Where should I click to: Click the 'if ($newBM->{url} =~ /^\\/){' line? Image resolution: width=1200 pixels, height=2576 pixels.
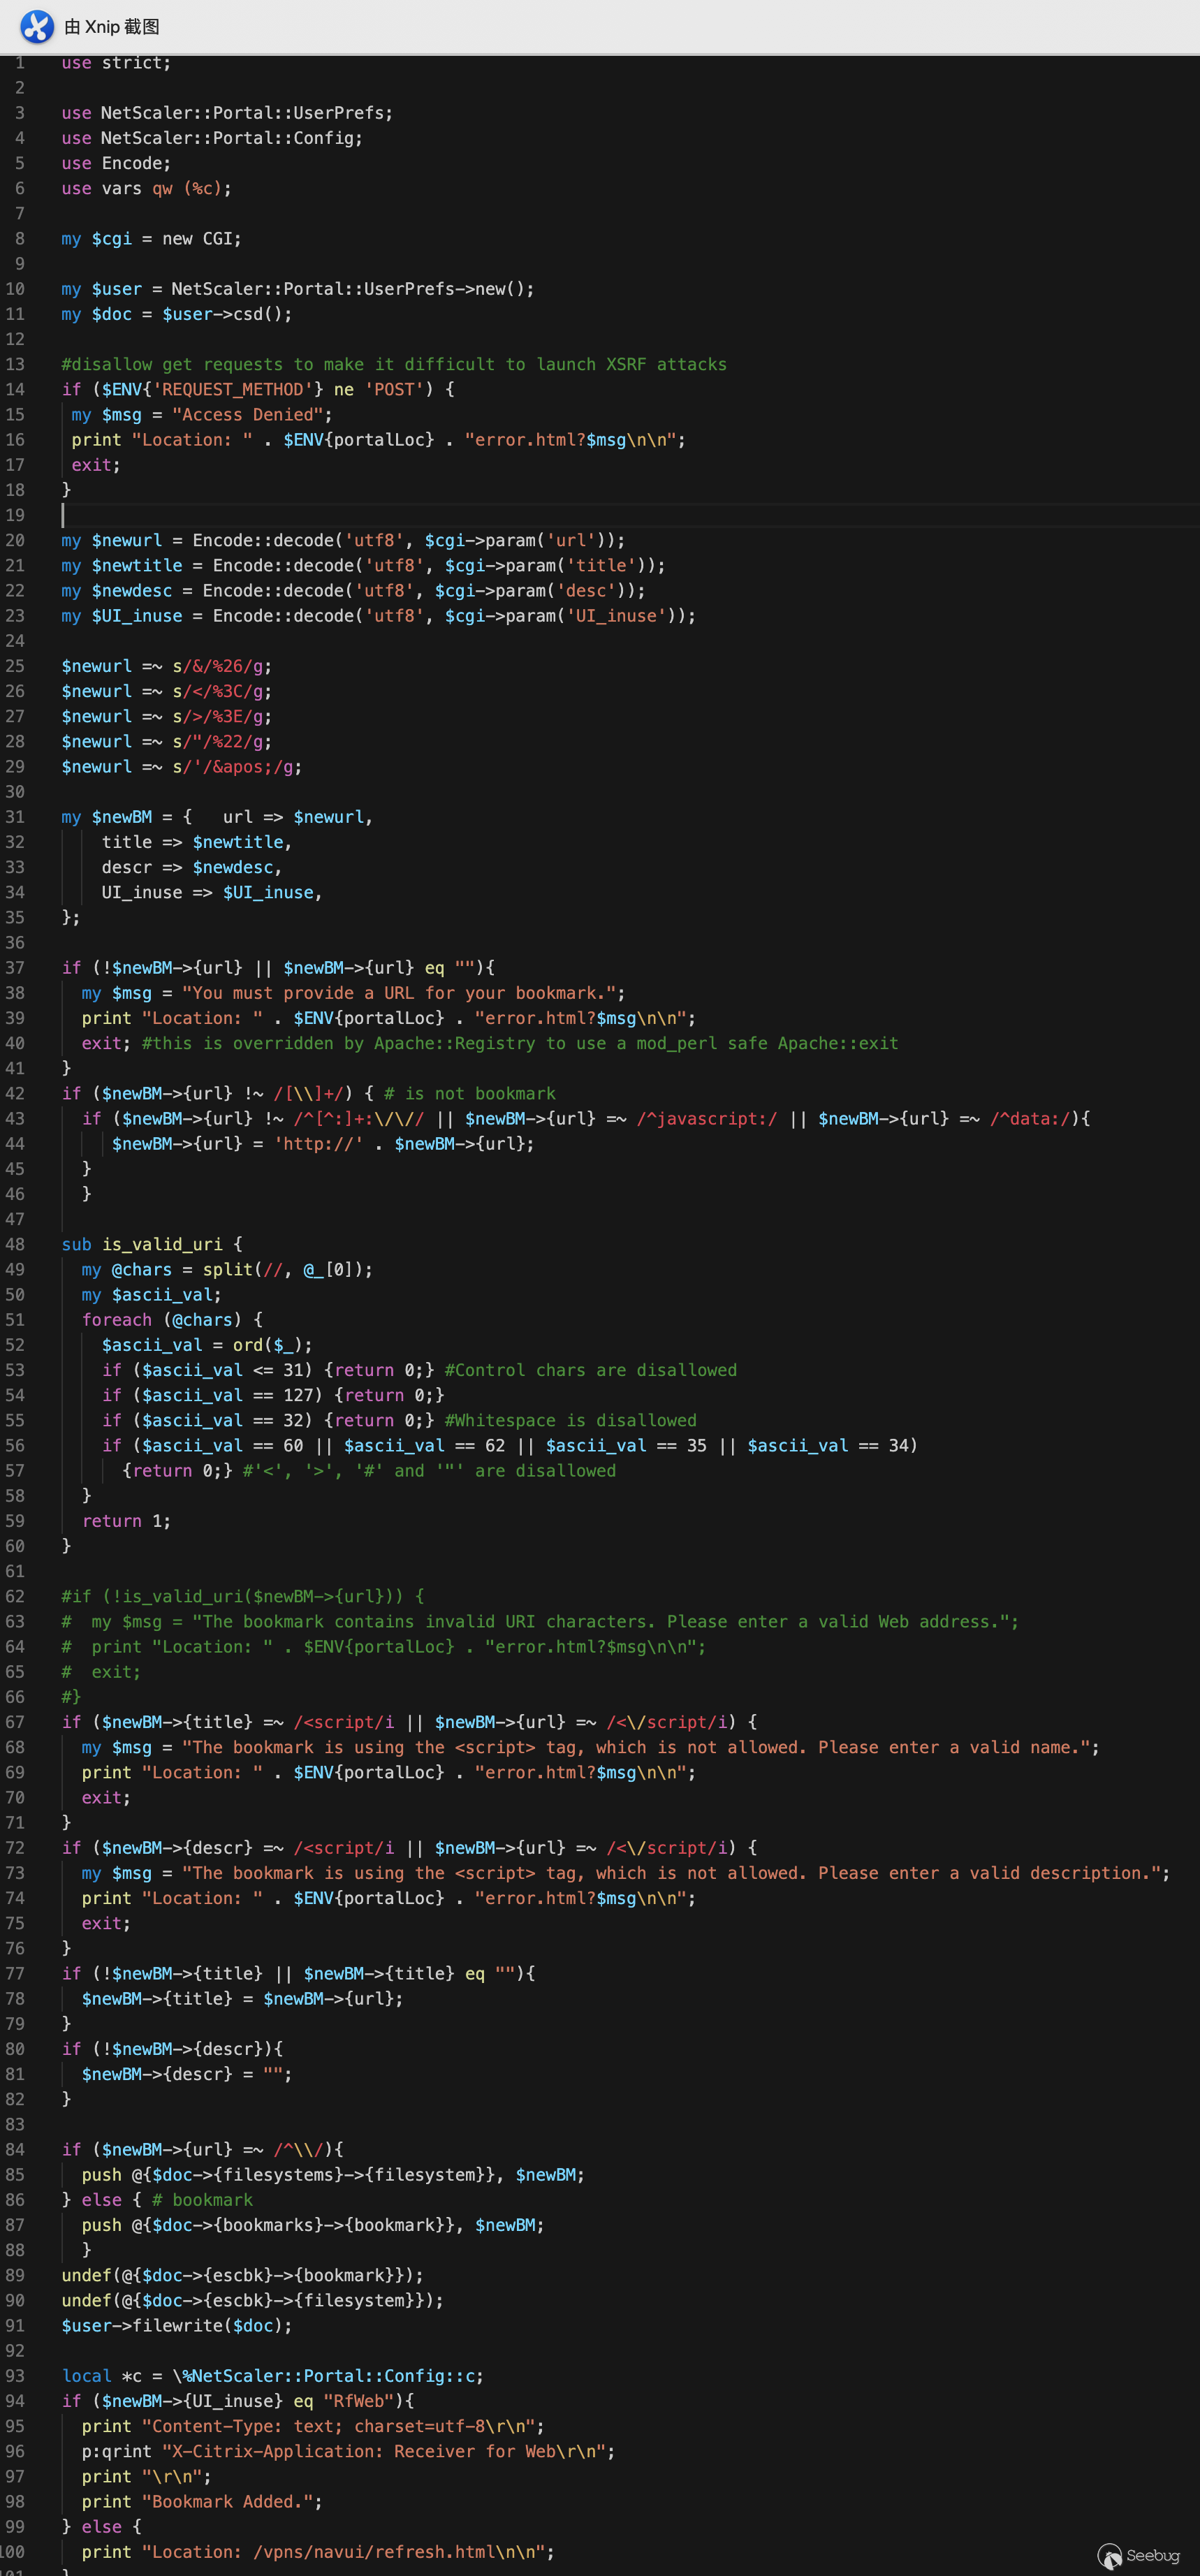tap(202, 2149)
